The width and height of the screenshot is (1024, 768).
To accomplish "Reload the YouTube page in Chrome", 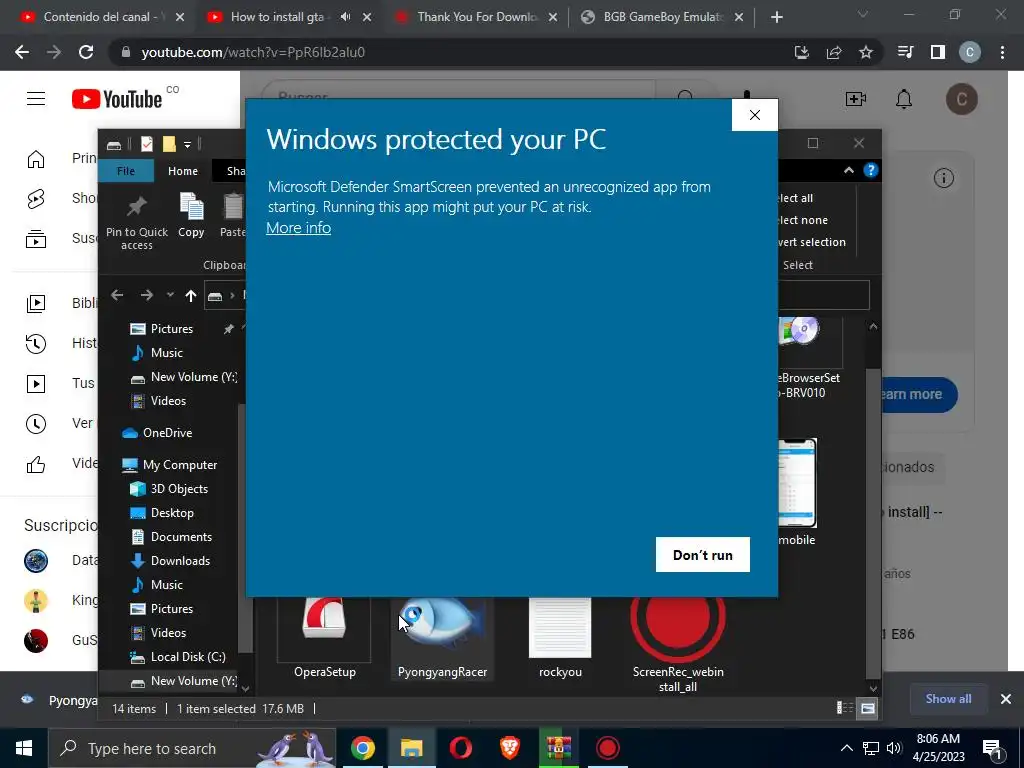I will pyautogui.click(x=86, y=52).
